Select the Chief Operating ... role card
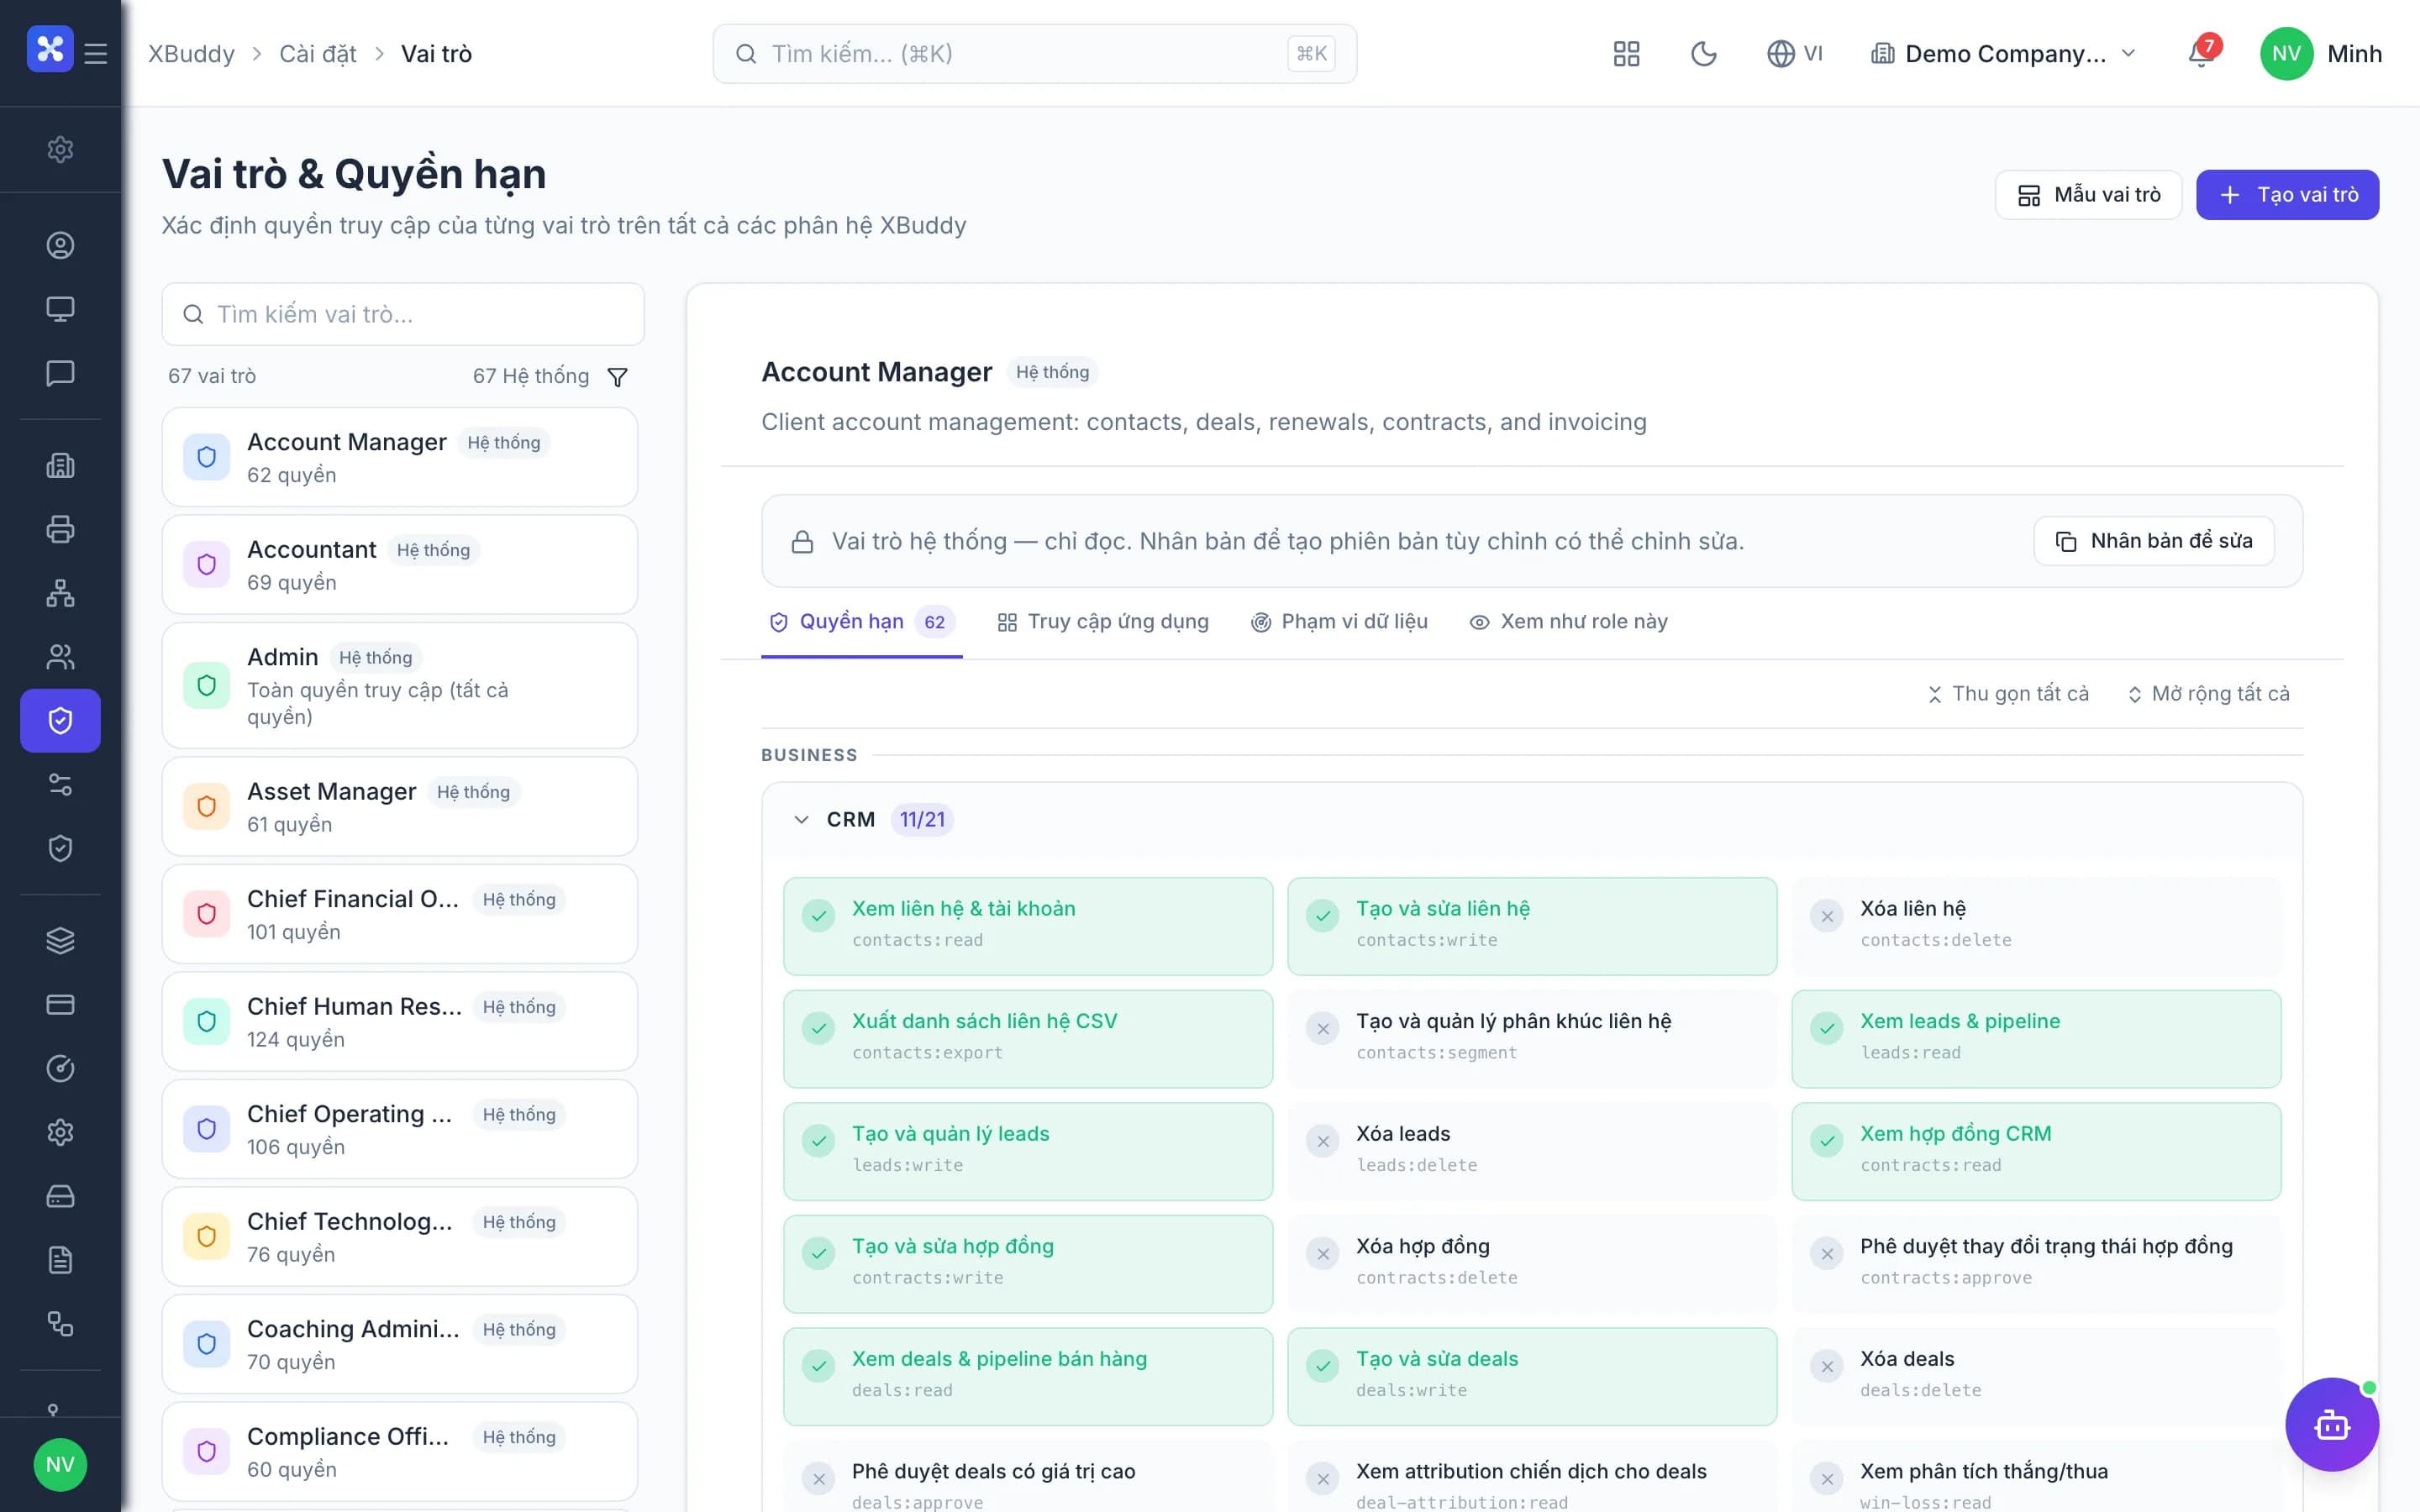The image size is (2420, 1512). 400,1129
